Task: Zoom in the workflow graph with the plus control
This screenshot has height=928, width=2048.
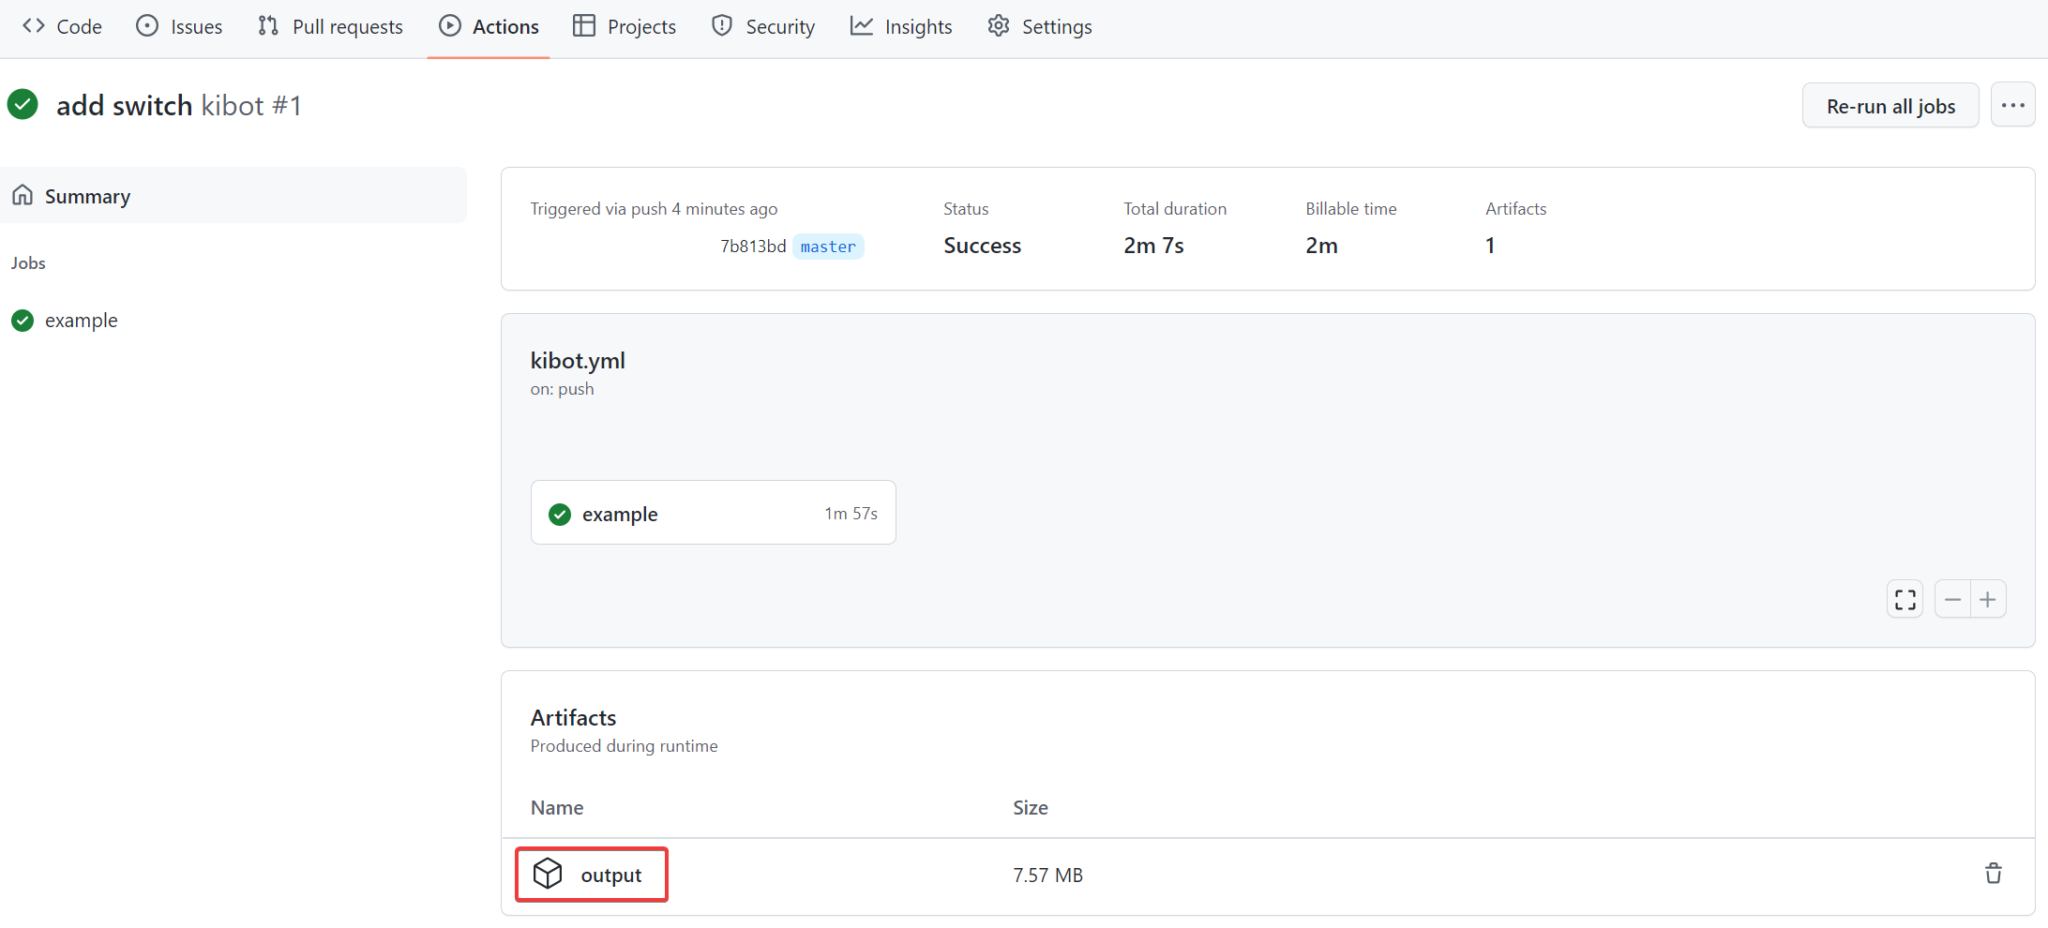Action: 1989,598
